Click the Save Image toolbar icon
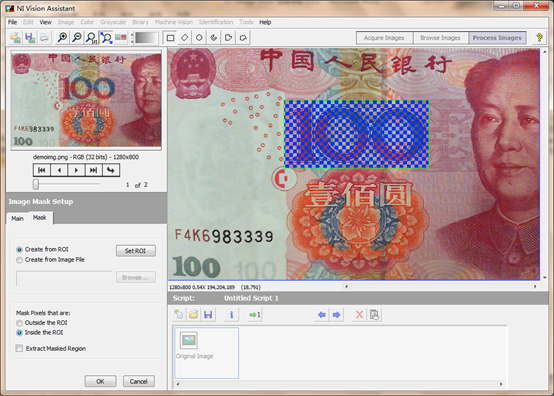Image resolution: width=554 pixels, height=396 pixels. 30,37
